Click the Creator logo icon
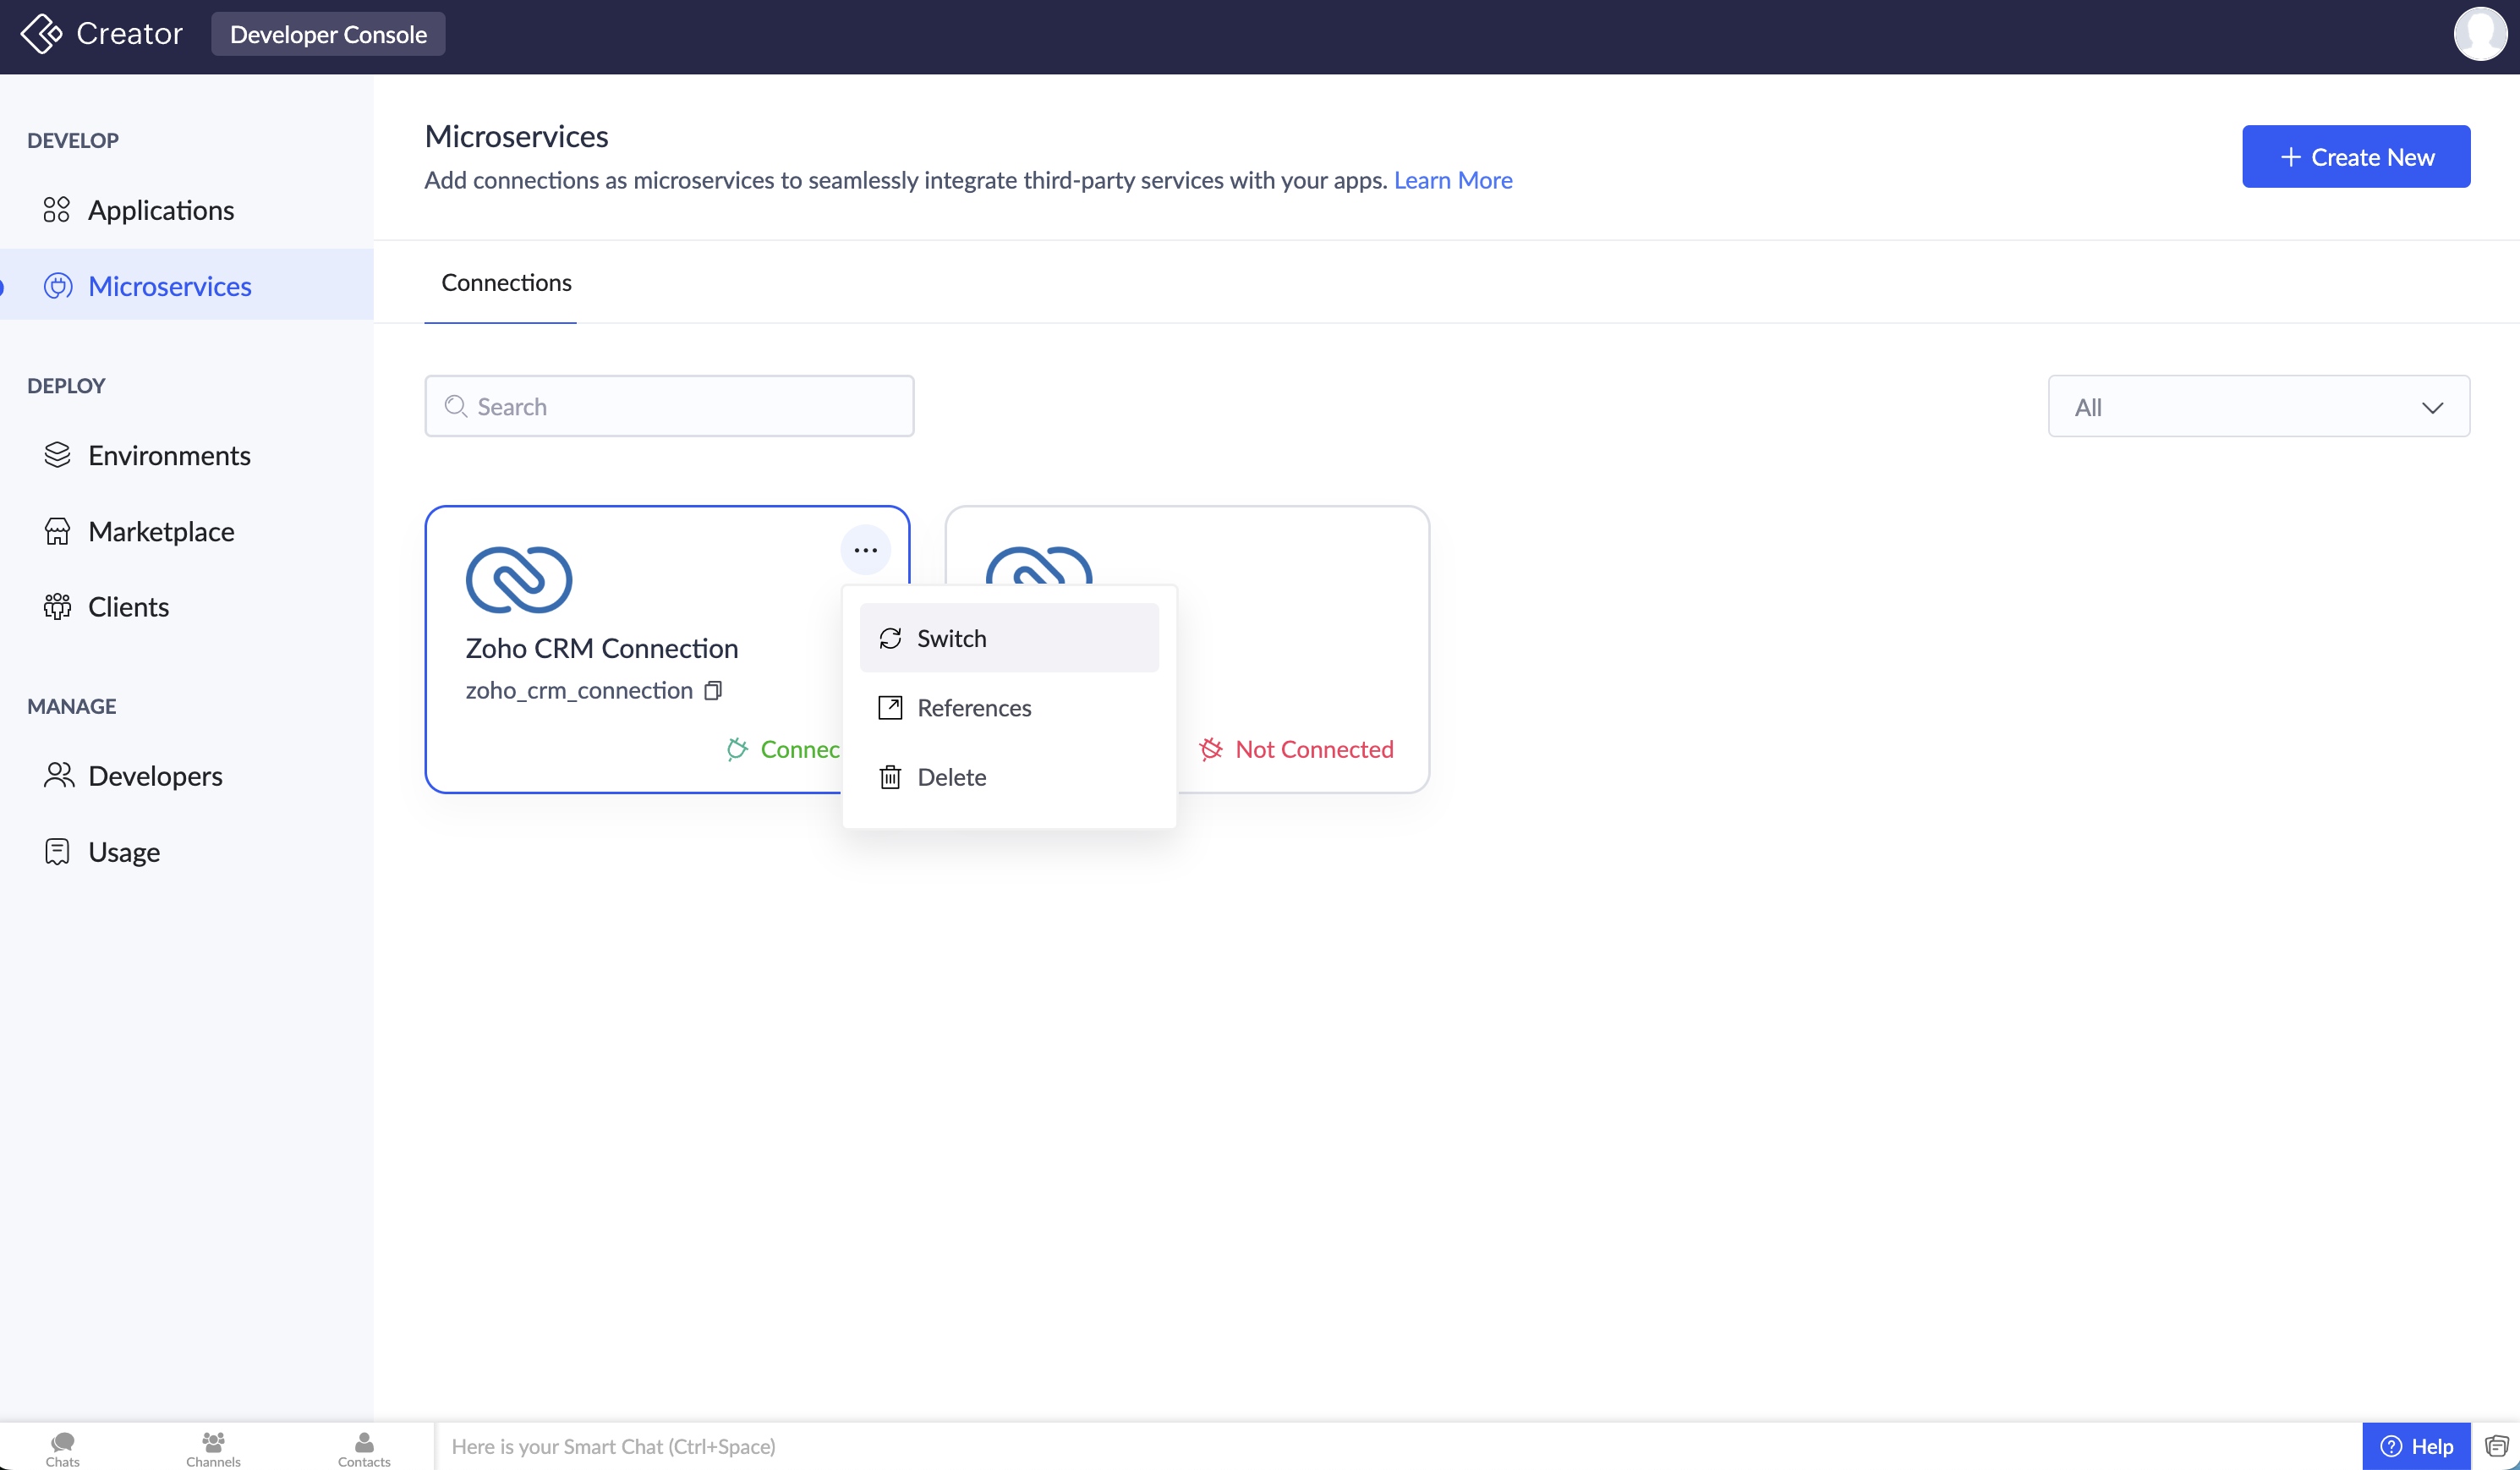The height and width of the screenshot is (1470, 2520). [x=41, y=34]
